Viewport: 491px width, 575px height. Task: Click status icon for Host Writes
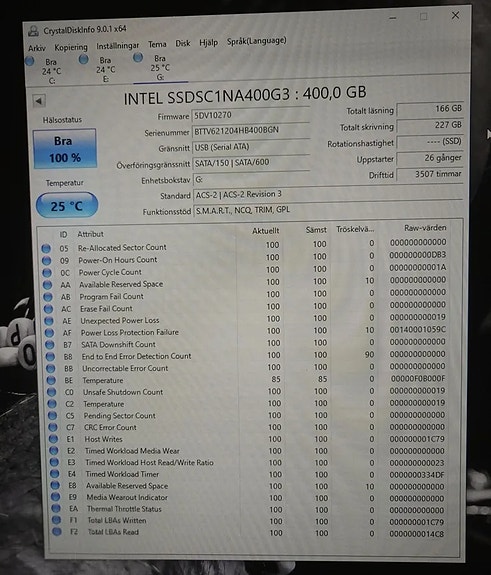pyautogui.click(x=54, y=439)
